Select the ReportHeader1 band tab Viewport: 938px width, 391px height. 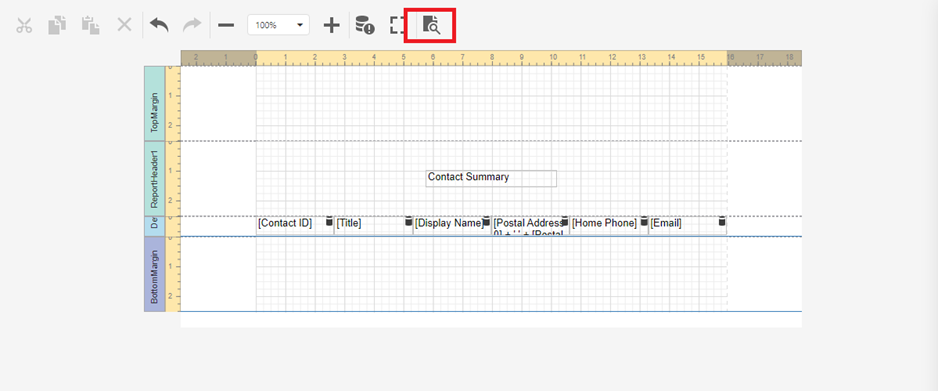[154, 179]
